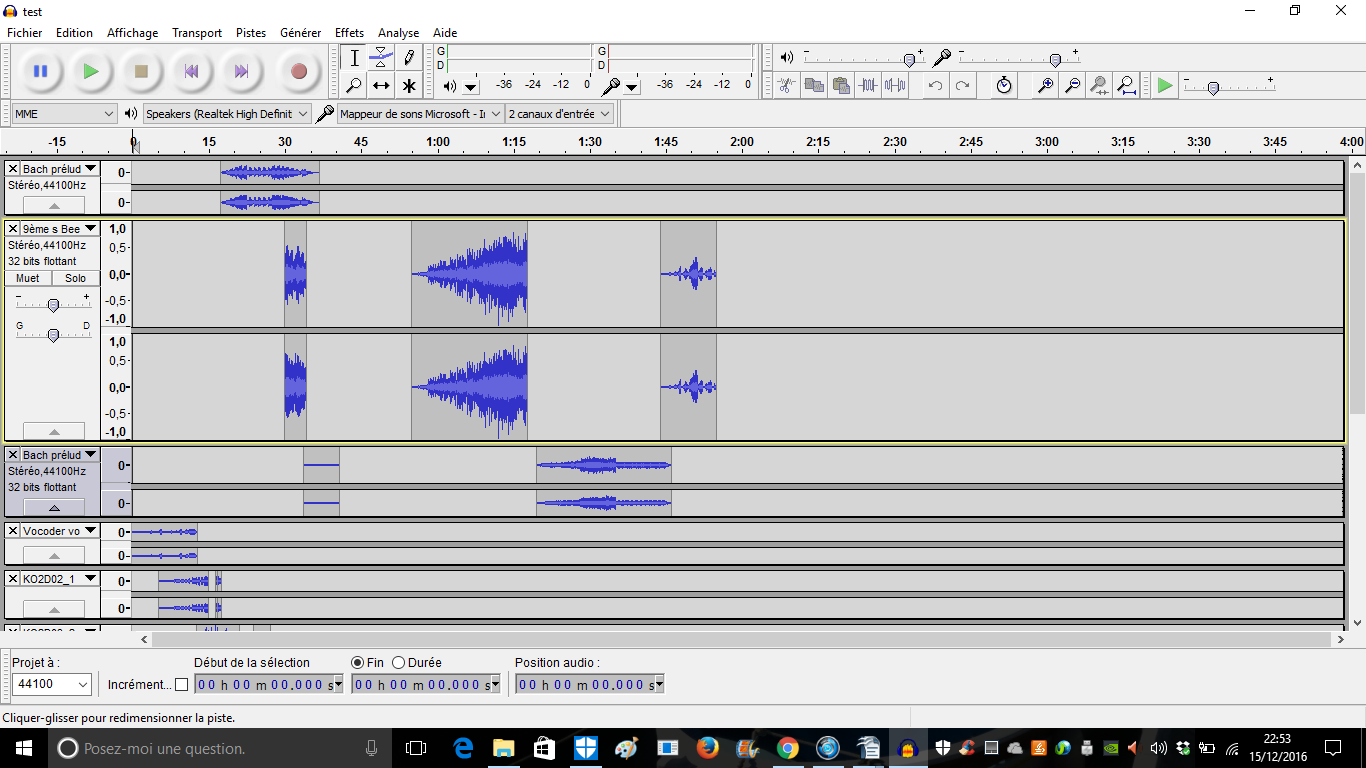Open the Générer menu
The height and width of the screenshot is (768, 1366).
tap(300, 33)
